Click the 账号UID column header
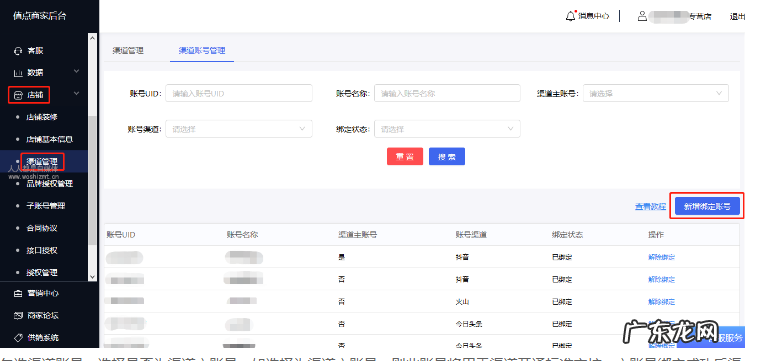The height and width of the screenshot is (361, 757). (121, 235)
